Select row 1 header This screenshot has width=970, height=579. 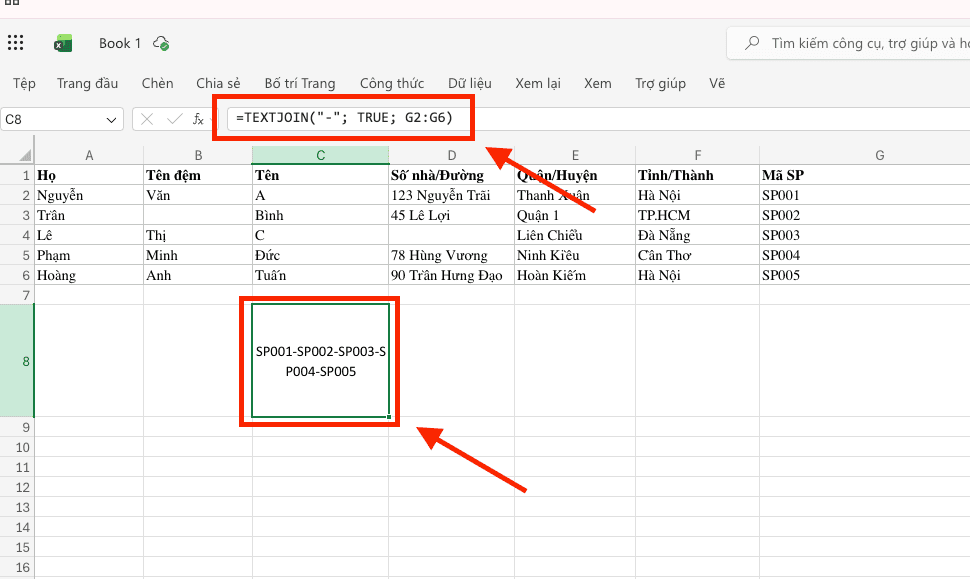pyautogui.click(x=17, y=175)
